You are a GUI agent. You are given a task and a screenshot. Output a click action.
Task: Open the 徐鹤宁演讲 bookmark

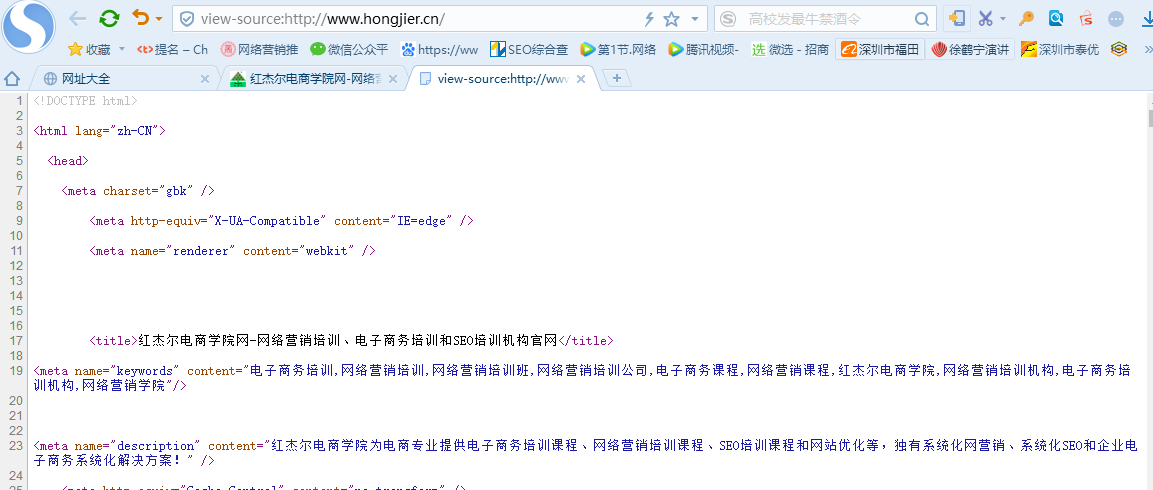pos(970,49)
